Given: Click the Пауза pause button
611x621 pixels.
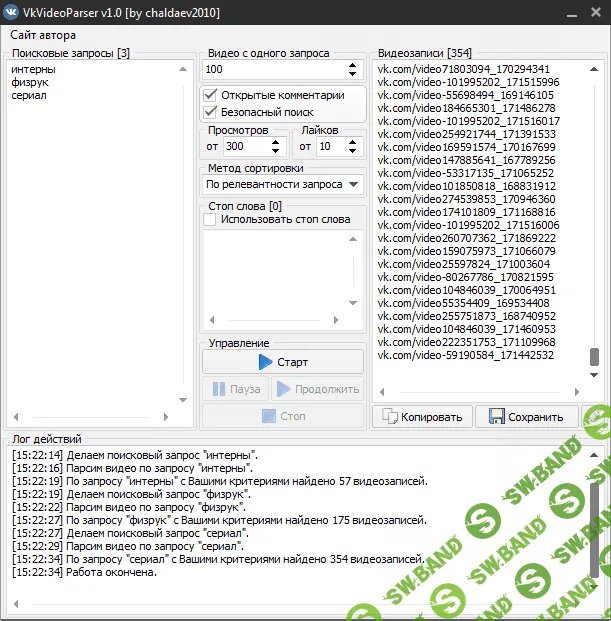Looking at the screenshot, I should click(237, 389).
